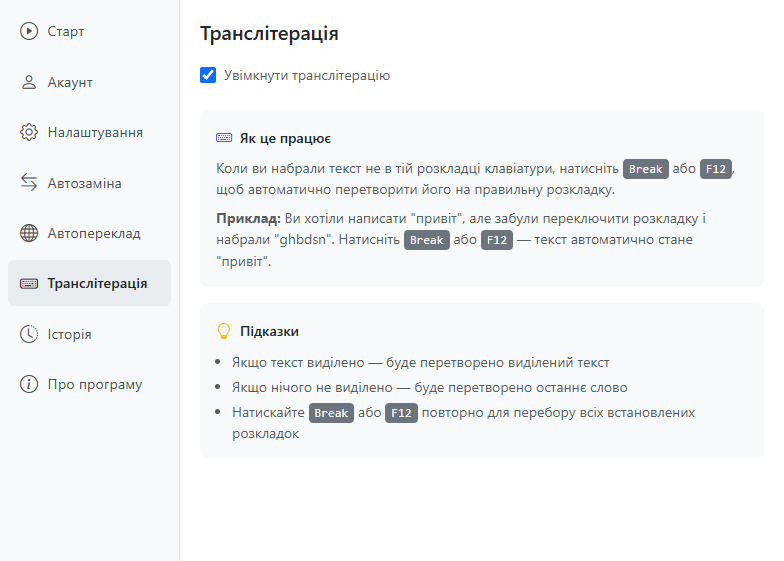The image size is (784, 561).
Task: Click the text повторно для перебору всіх встановлених
Action: (x=558, y=412)
